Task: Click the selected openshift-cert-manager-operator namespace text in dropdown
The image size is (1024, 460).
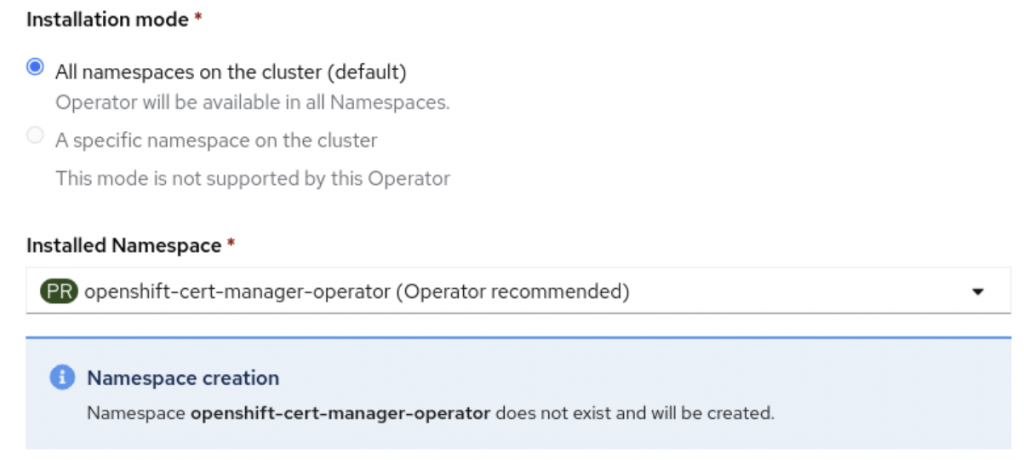Action: point(237,291)
